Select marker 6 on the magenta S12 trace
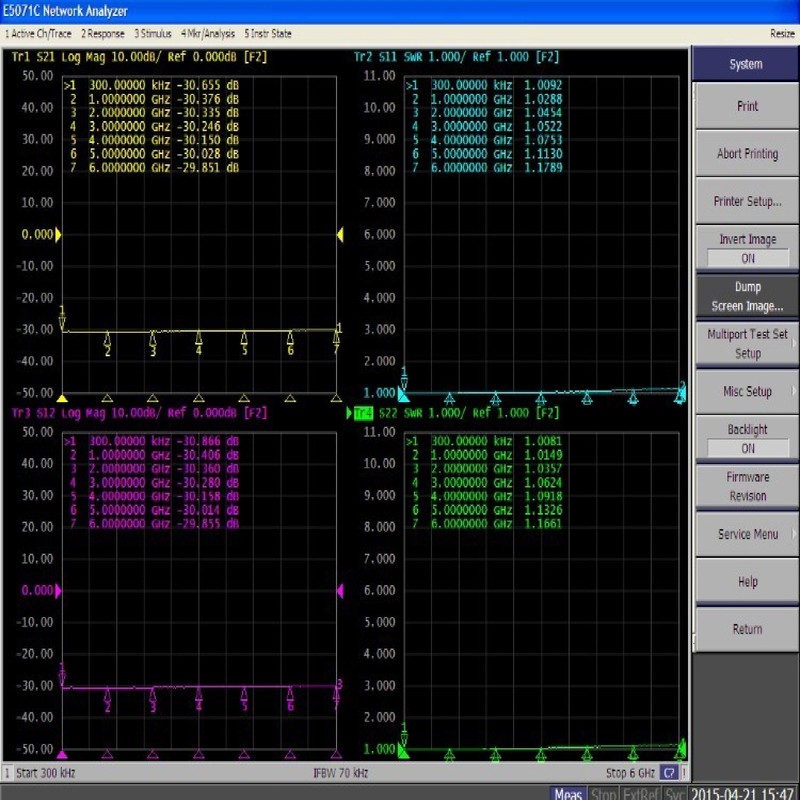800x800 pixels. pos(290,698)
